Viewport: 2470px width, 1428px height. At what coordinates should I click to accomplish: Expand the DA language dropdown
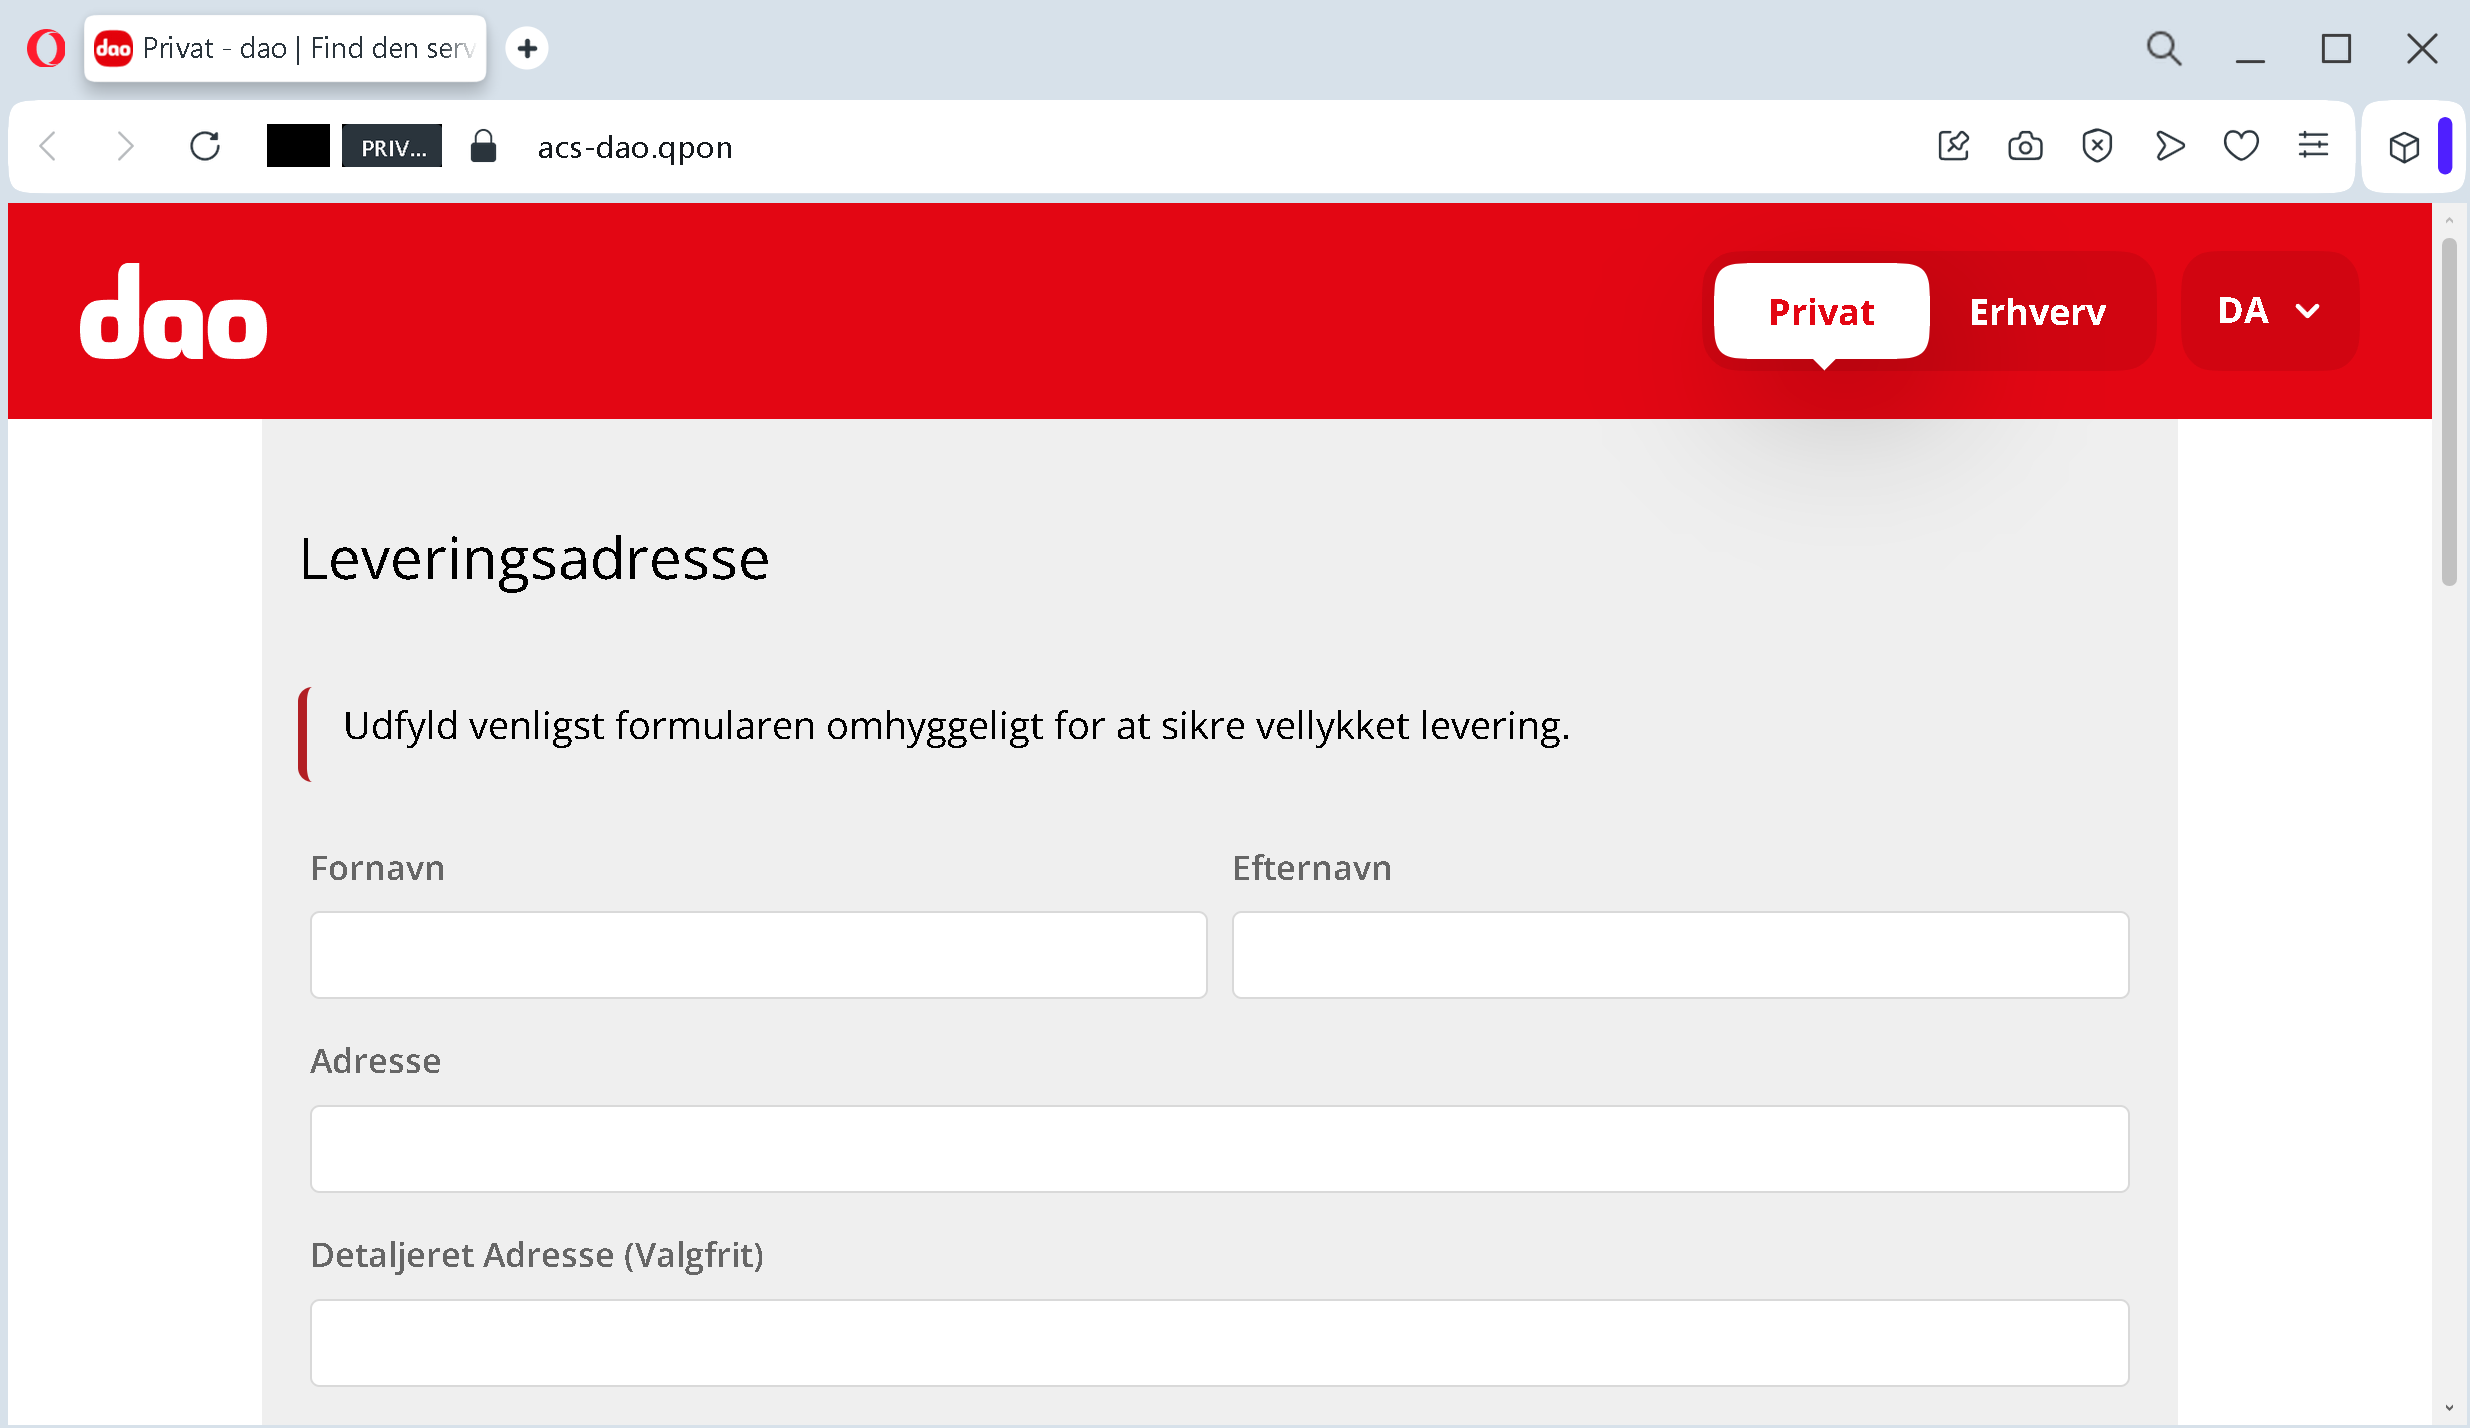click(x=2269, y=311)
